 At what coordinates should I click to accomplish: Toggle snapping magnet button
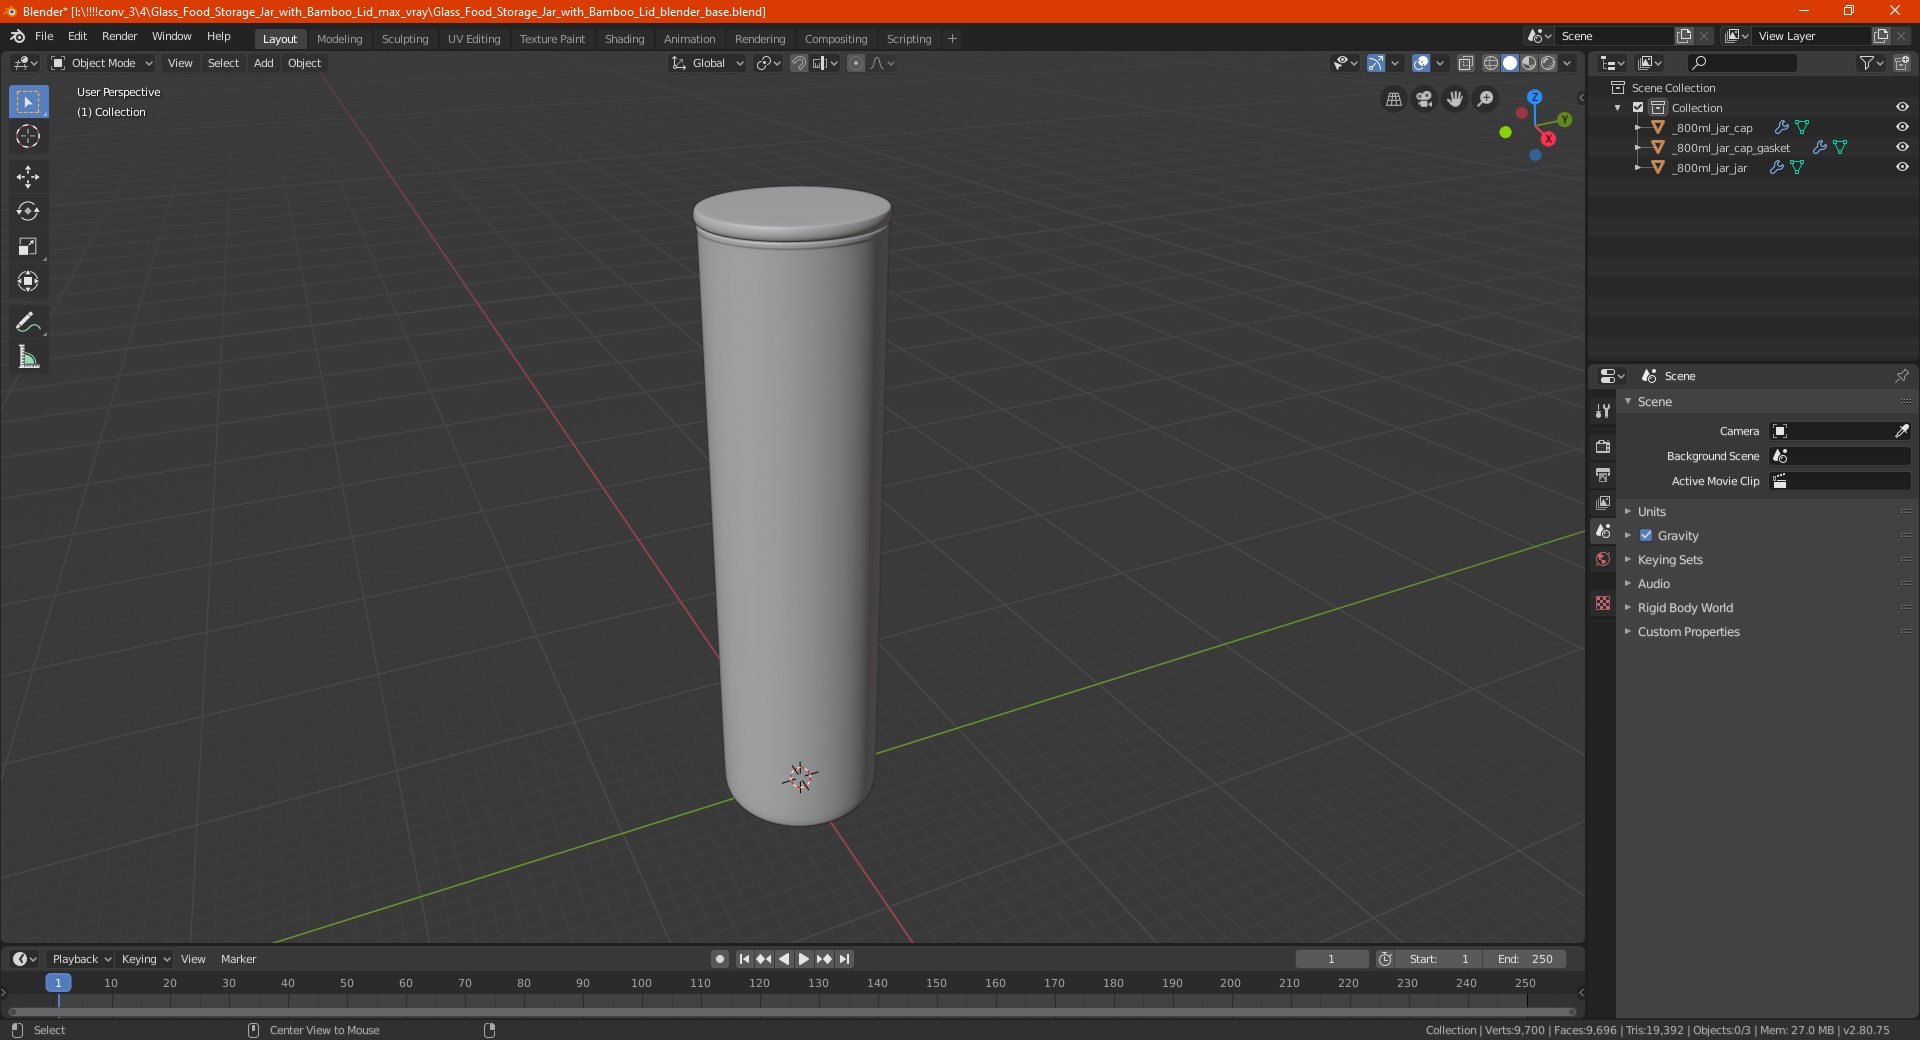click(x=799, y=63)
